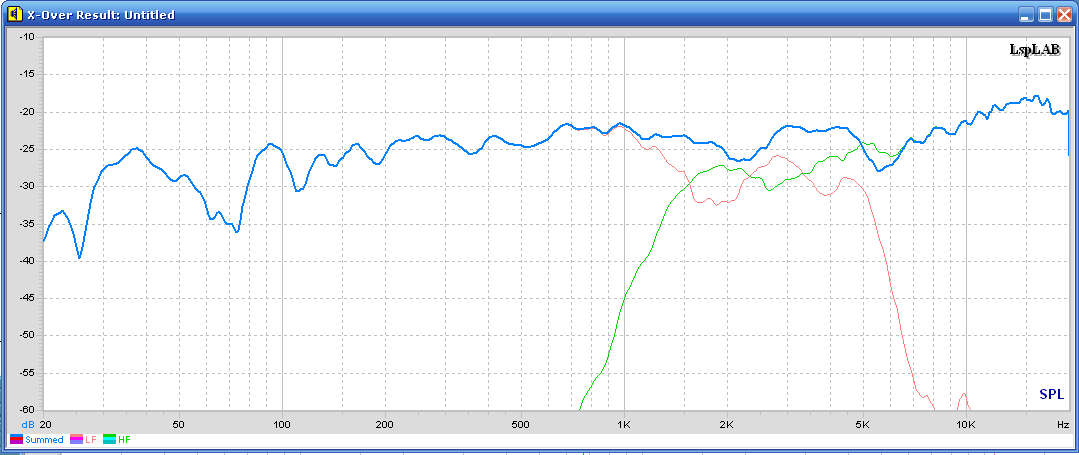Click the SPL label in the graph
Image resolution: width=1079 pixels, height=455 pixels.
pos(1050,394)
